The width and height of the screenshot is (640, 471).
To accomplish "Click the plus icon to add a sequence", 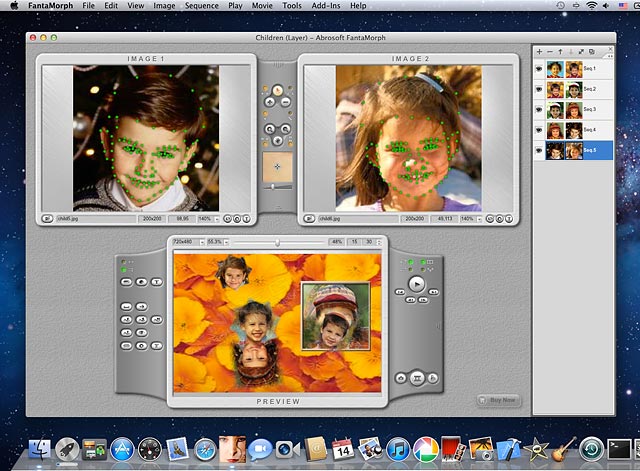I will pyautogui.click(x=539, y=52).
